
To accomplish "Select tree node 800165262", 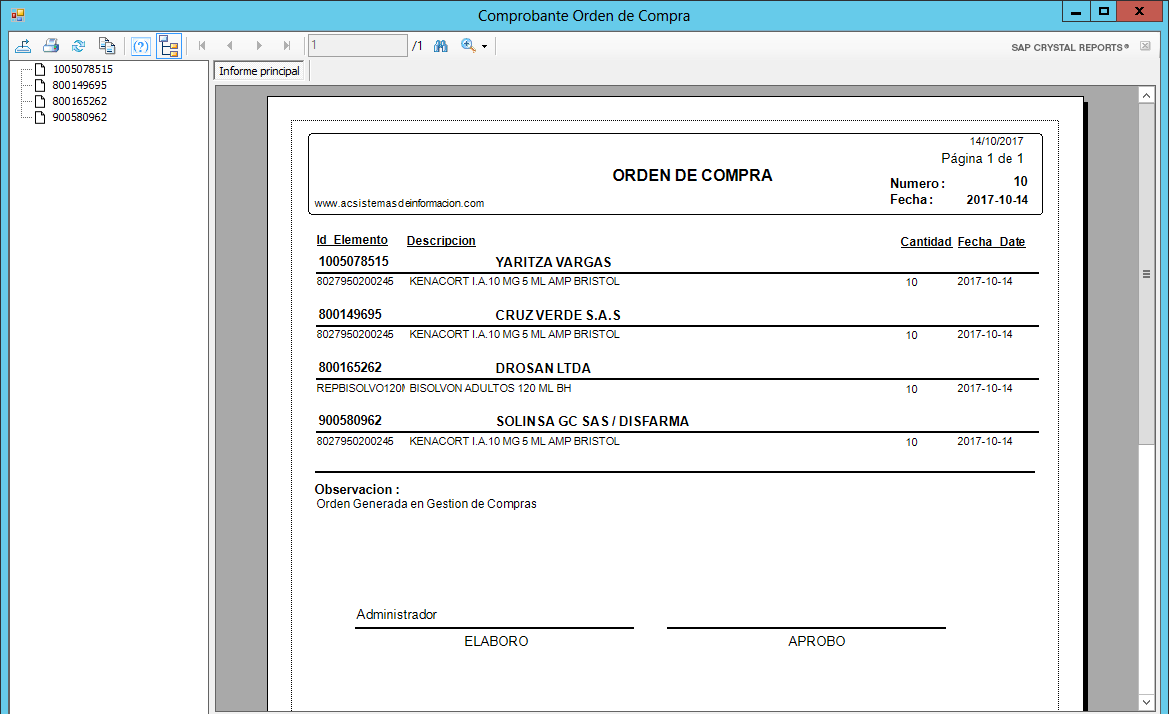I will click(x=79, y=101).
